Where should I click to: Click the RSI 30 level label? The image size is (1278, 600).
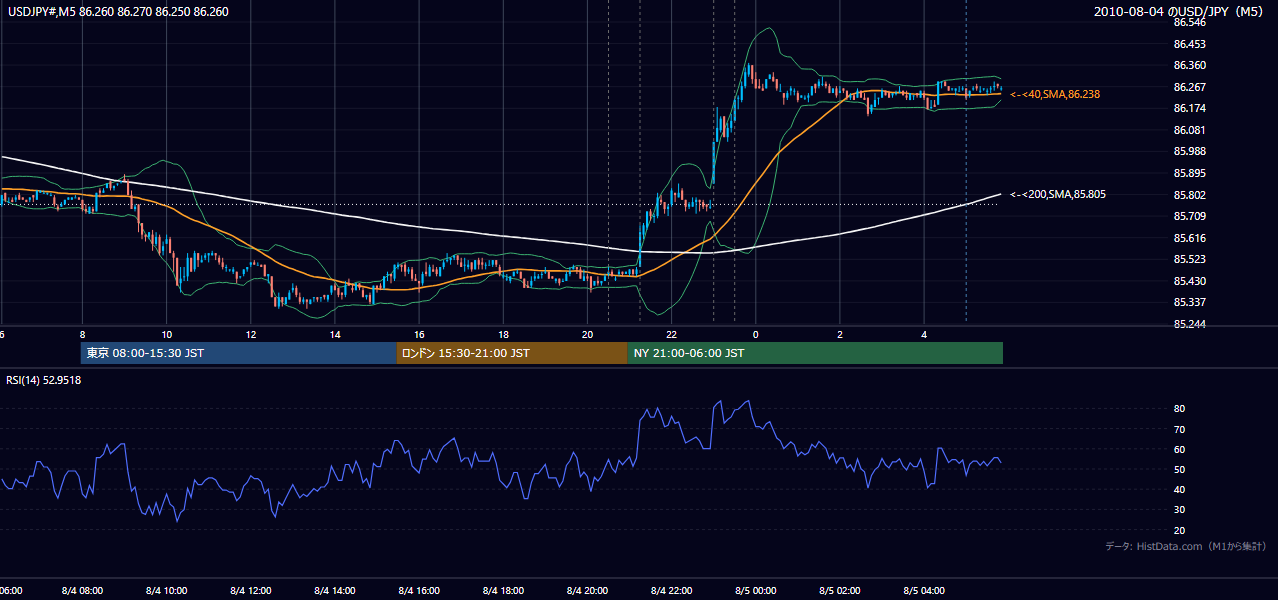point(1179,510)
